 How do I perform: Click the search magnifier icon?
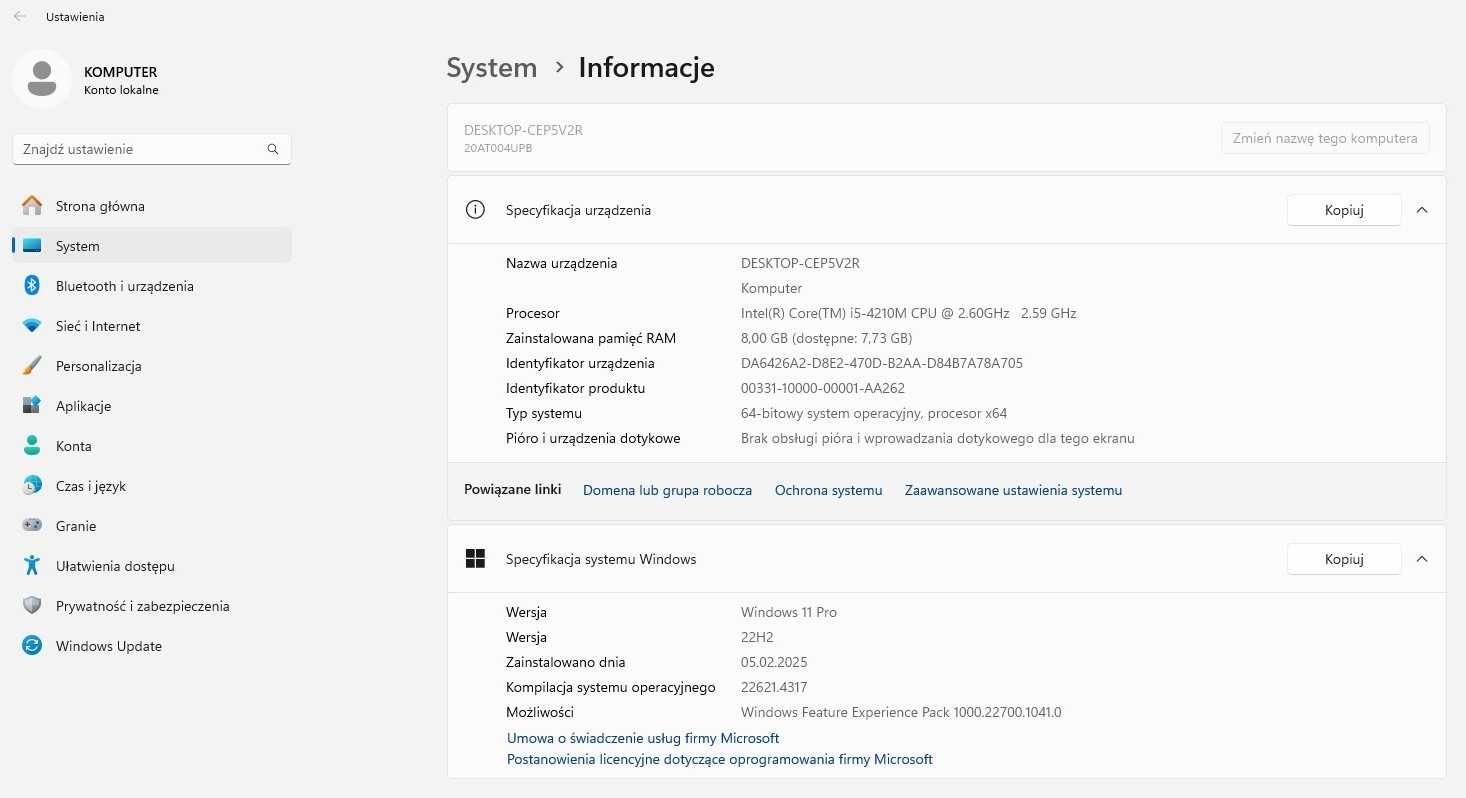tap(273, 149)
